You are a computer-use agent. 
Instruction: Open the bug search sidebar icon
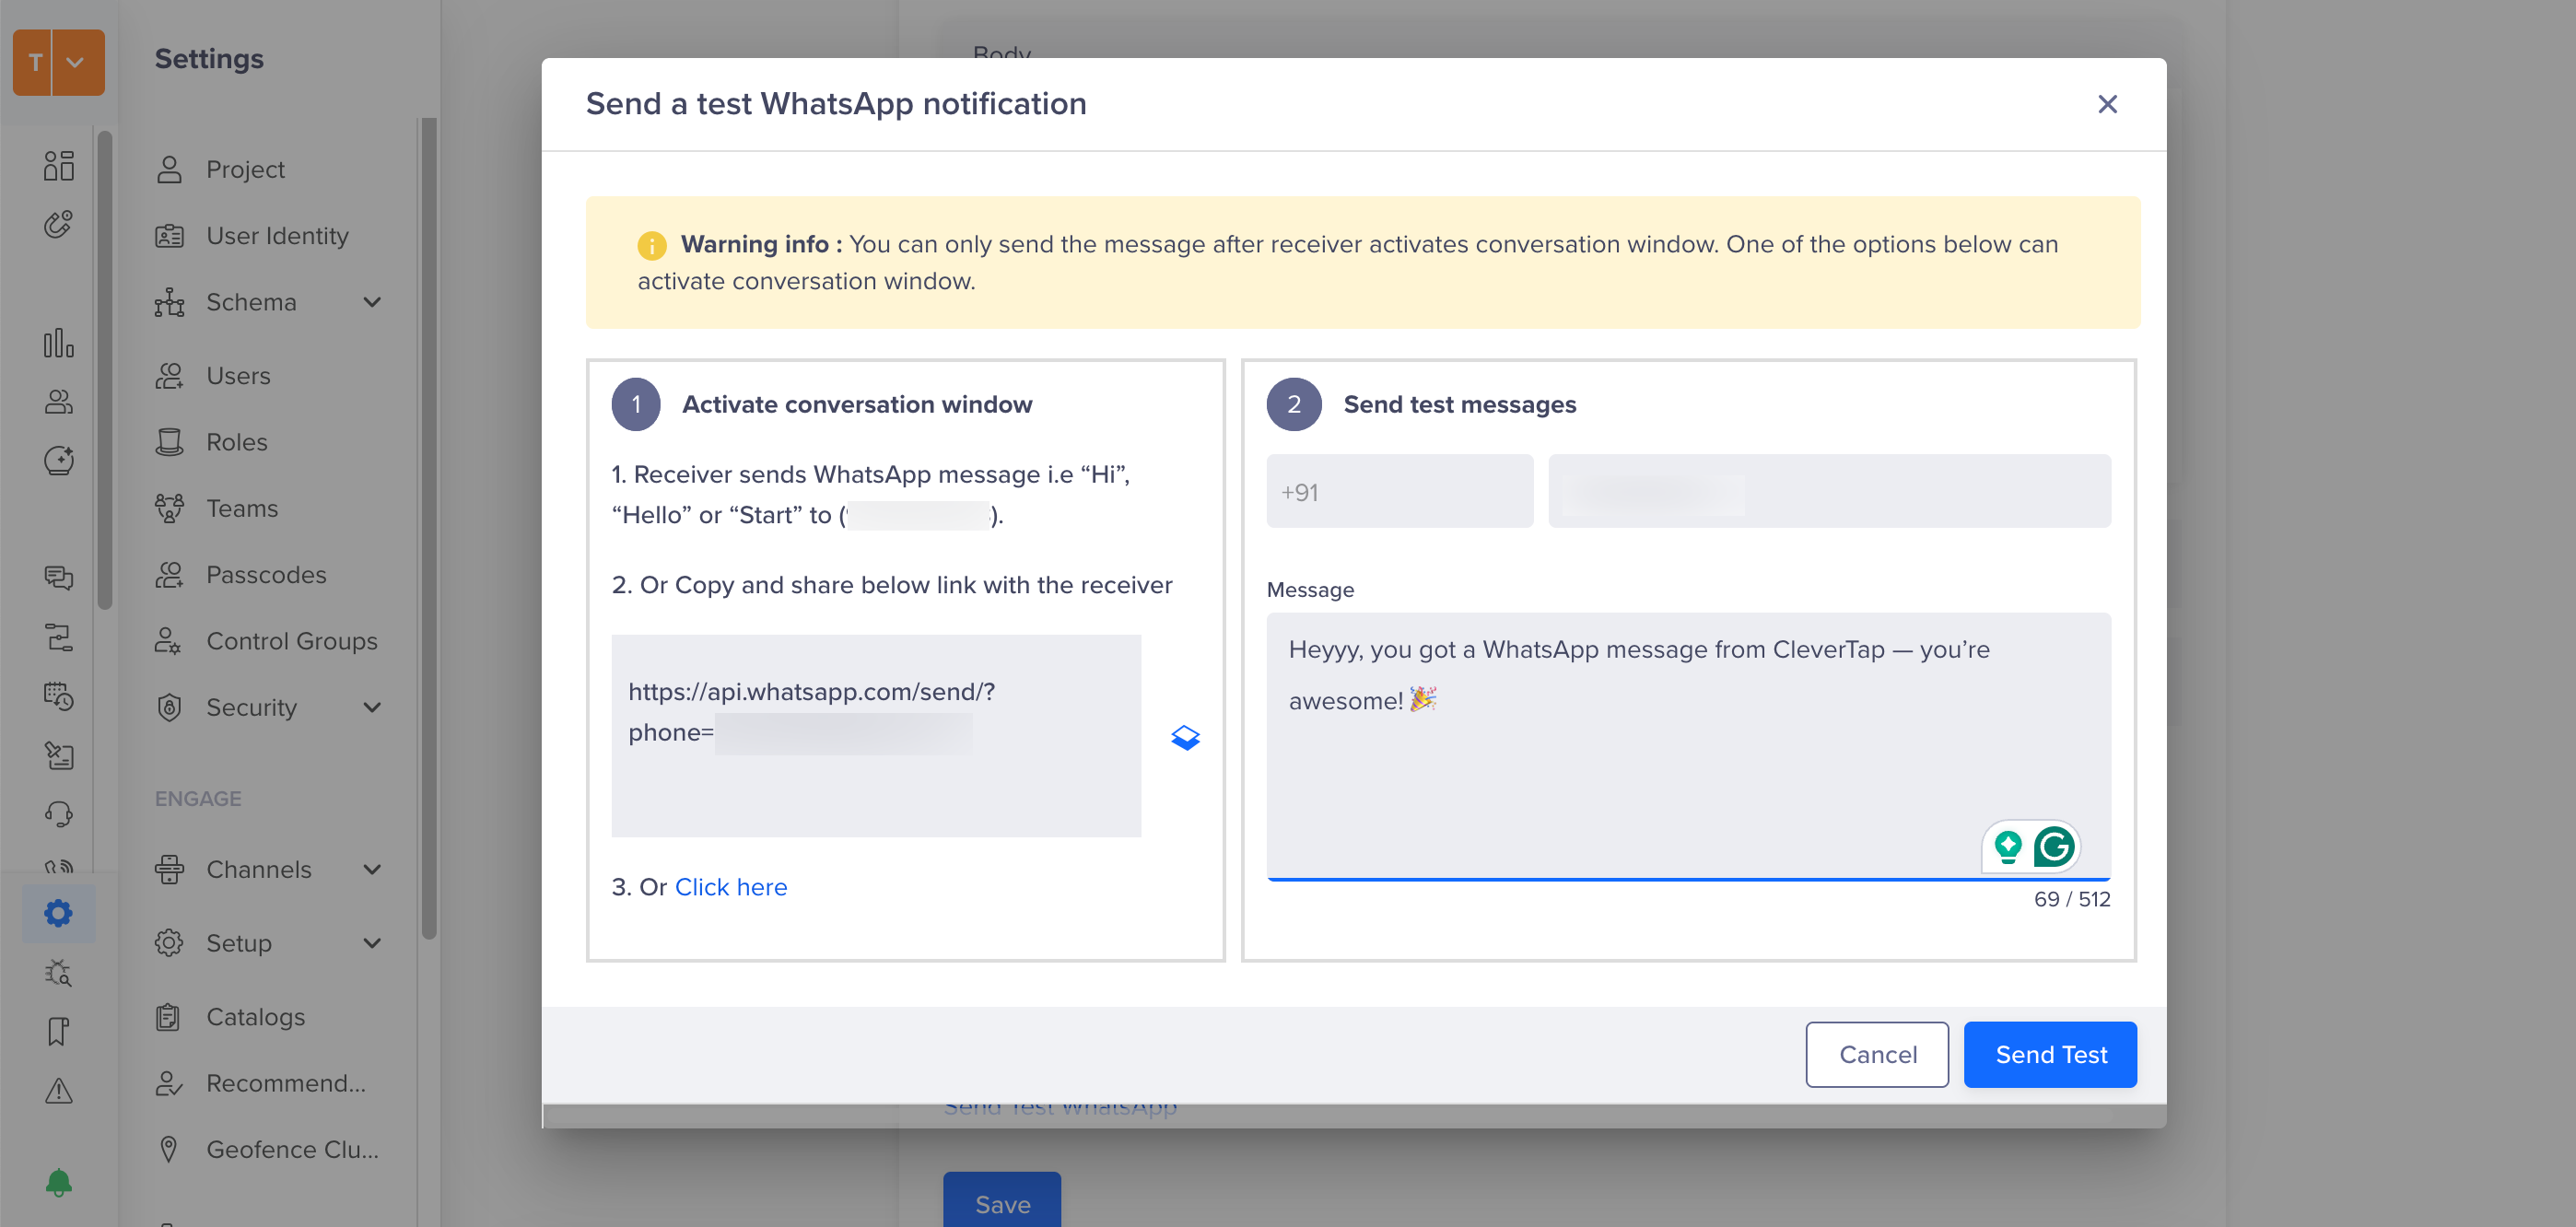[59, 972]
